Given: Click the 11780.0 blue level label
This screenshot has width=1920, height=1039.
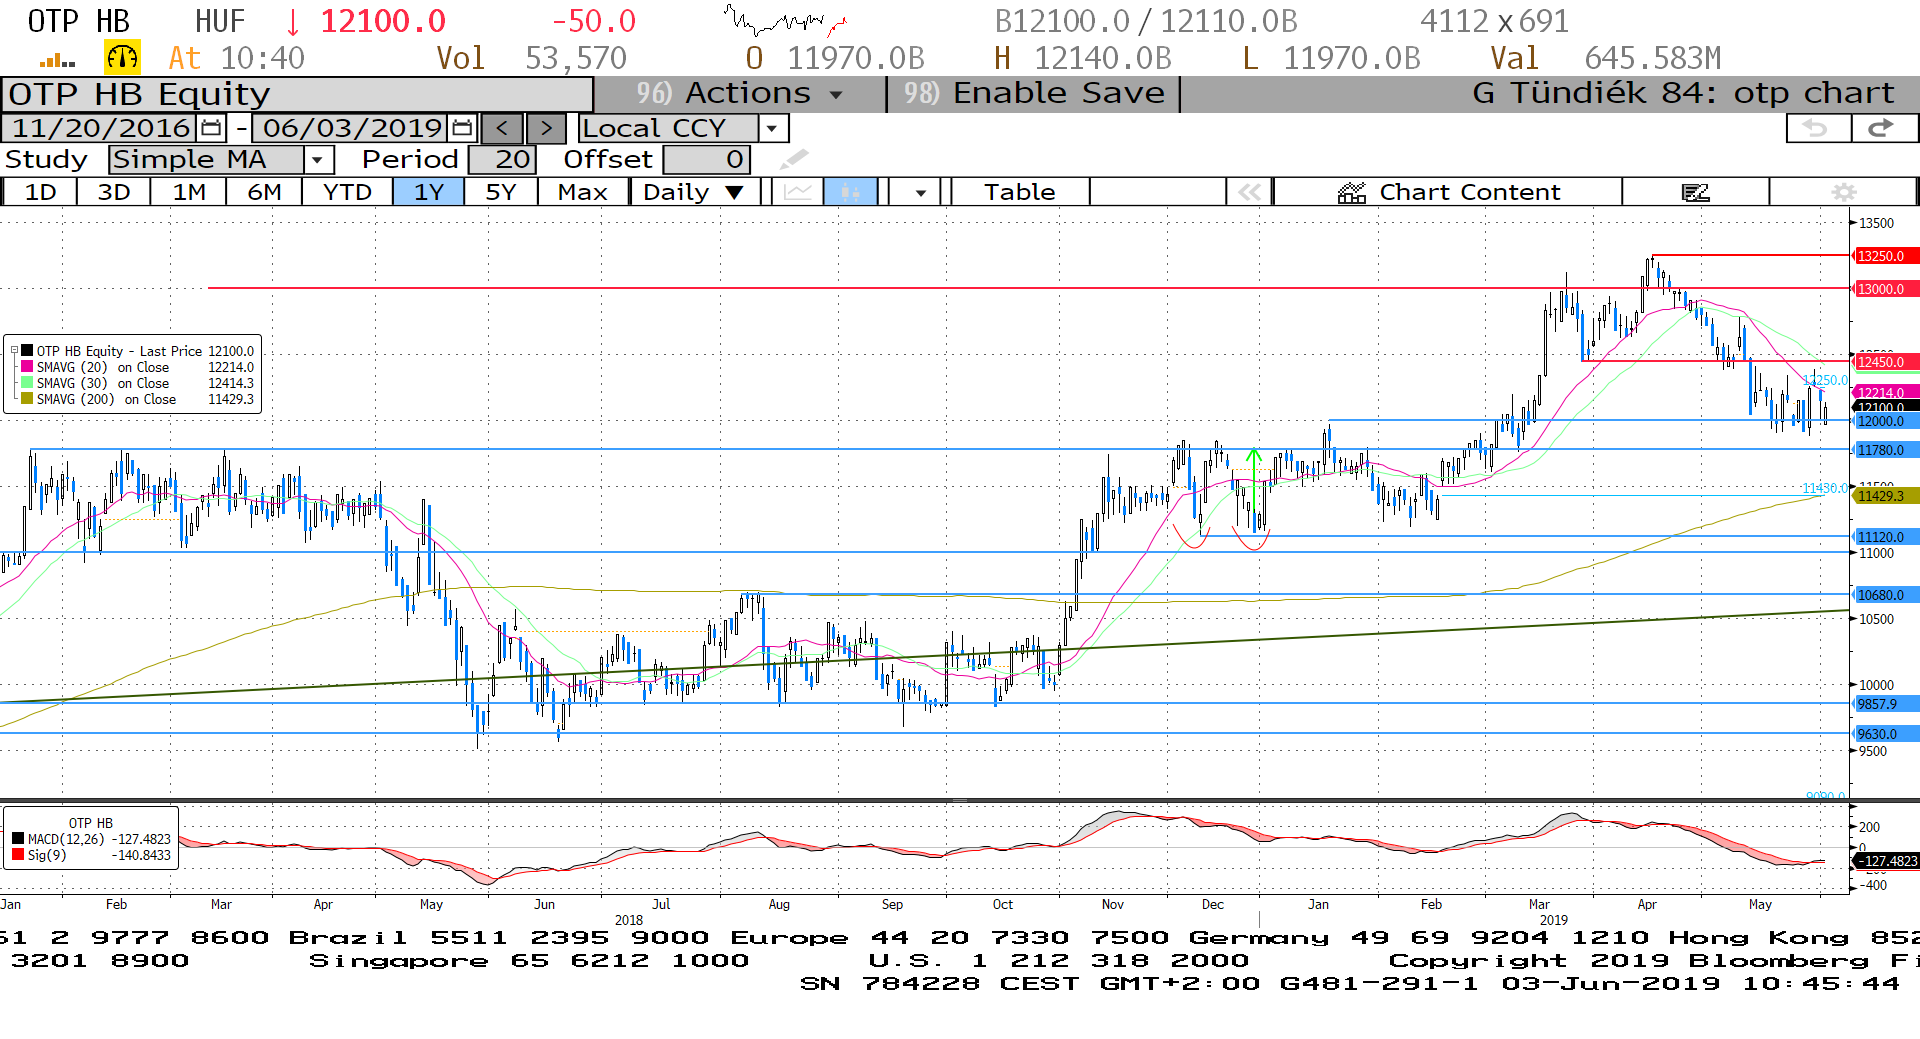Looking at the screenshot, I should [1886, 450].
